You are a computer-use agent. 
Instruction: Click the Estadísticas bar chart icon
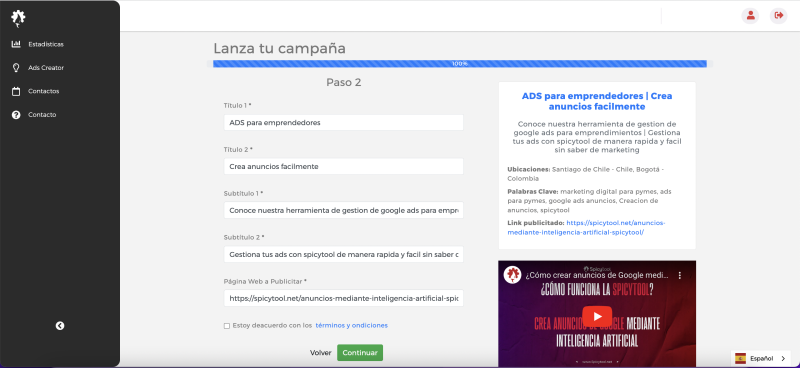coord(16,44)
